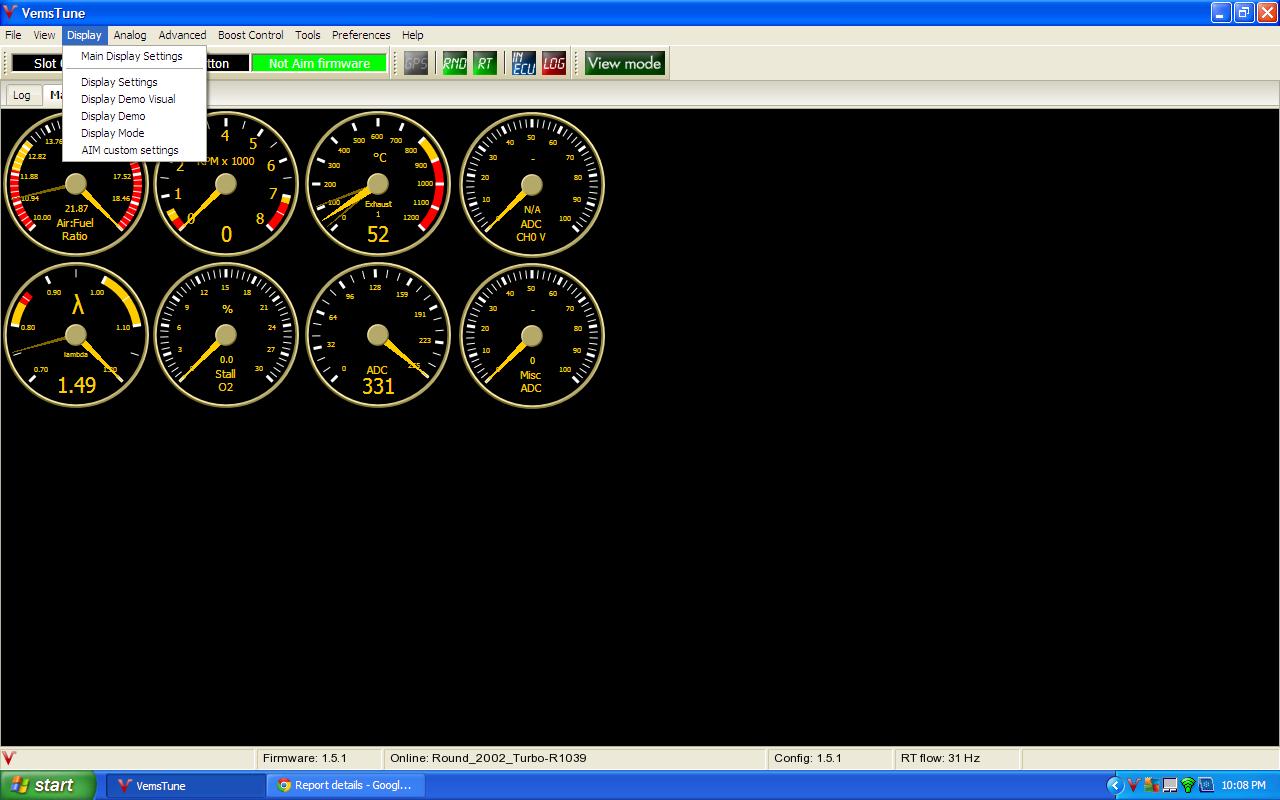Click the ADC CH0 V gauge
The height and width of the screenshot is (800, 1280).
coord(532,184)
